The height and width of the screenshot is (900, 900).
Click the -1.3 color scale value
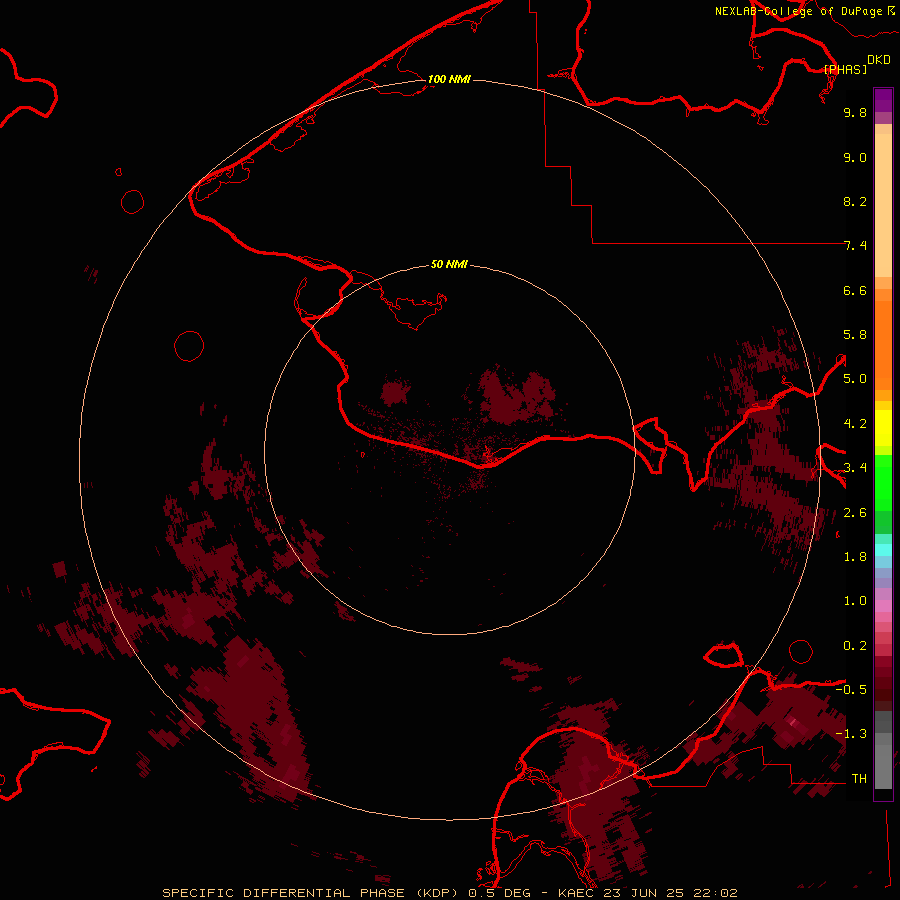pos(851,734)
